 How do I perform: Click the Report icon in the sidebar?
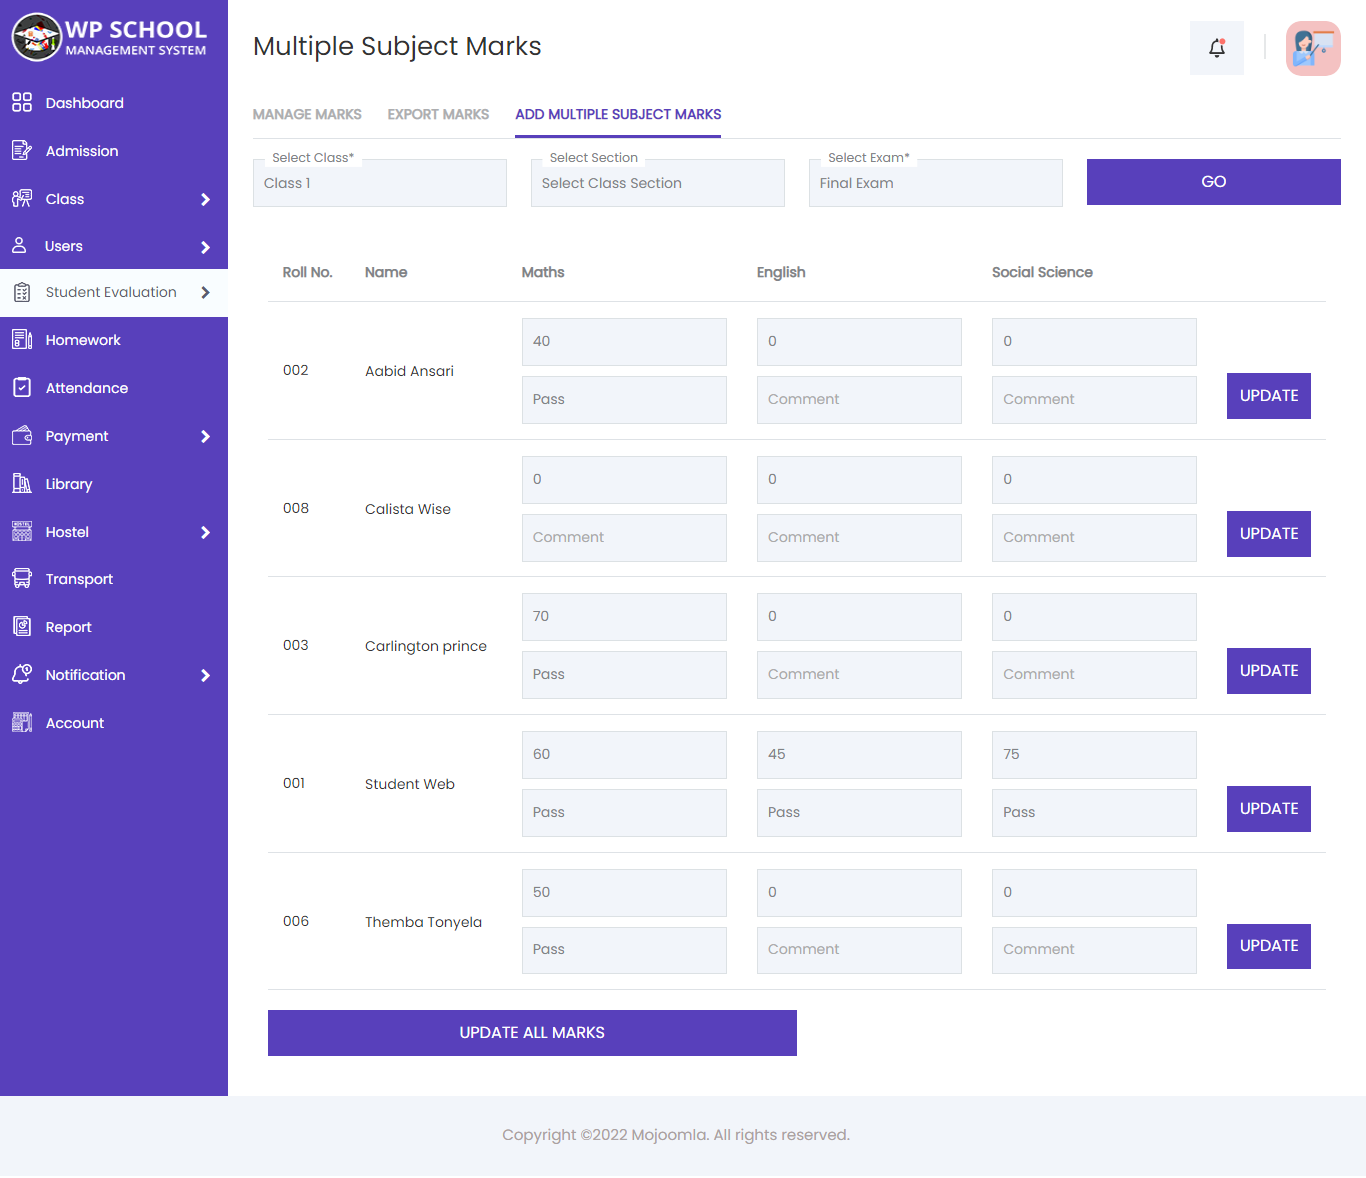22,627
